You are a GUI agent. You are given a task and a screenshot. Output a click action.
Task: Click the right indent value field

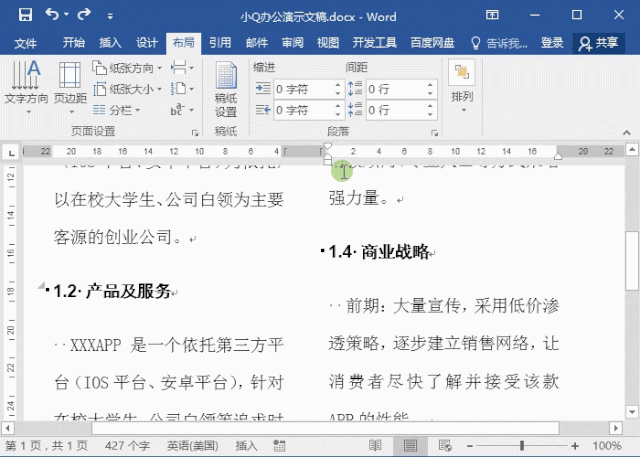point(303,110)
